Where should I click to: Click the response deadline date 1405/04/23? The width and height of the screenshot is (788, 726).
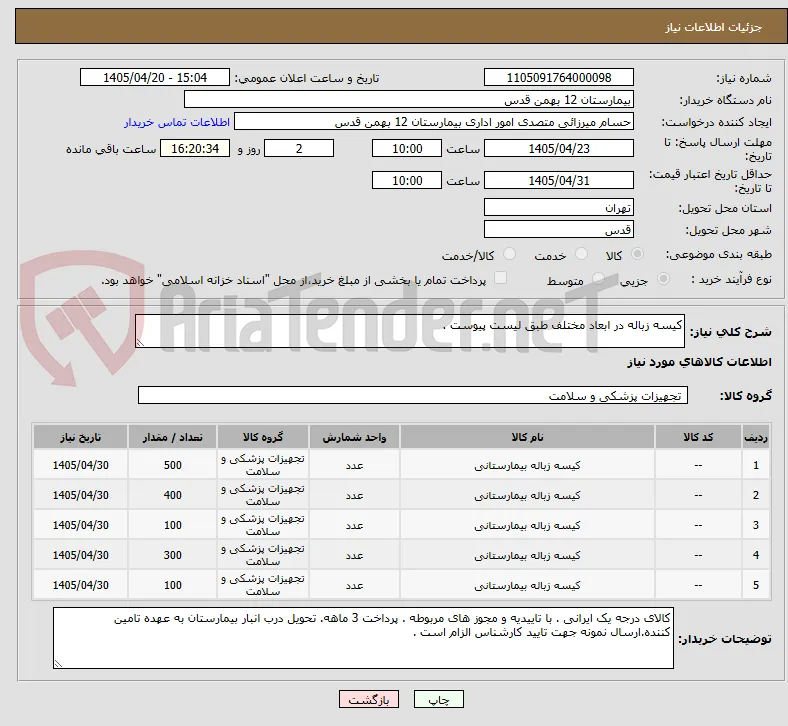coord(558,148)
